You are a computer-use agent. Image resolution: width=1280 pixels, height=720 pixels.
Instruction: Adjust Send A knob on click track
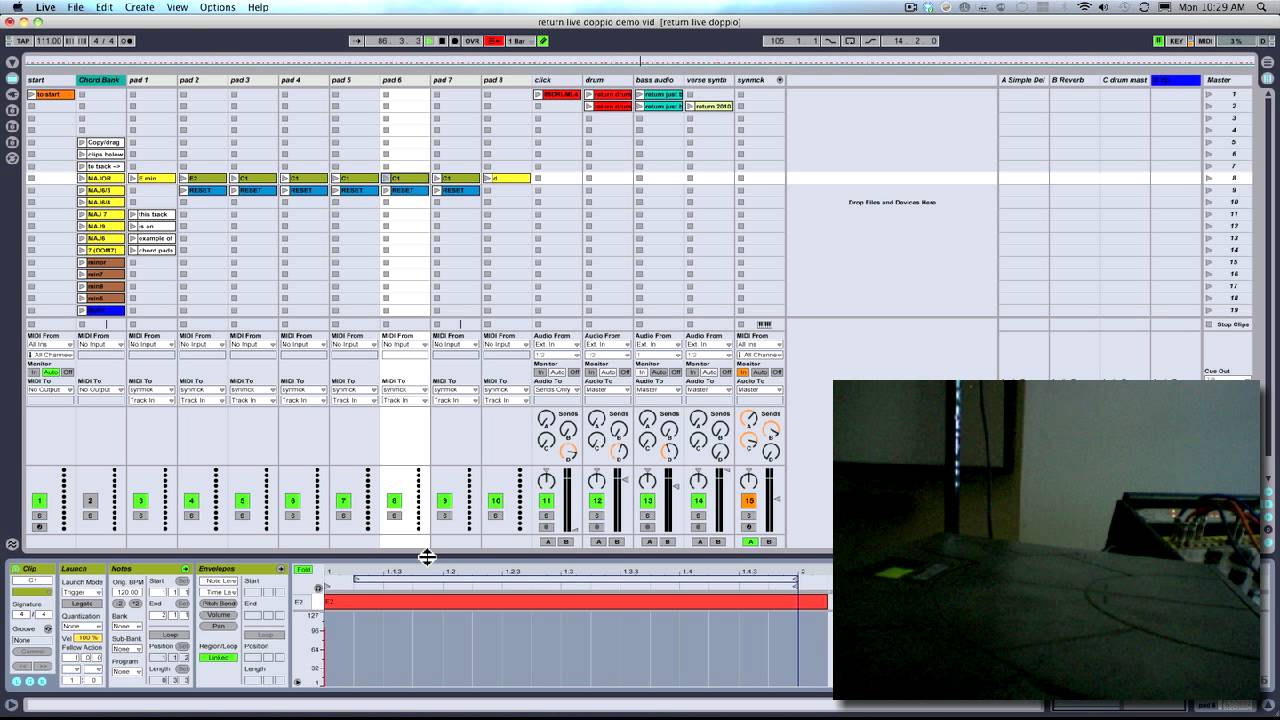546,419
